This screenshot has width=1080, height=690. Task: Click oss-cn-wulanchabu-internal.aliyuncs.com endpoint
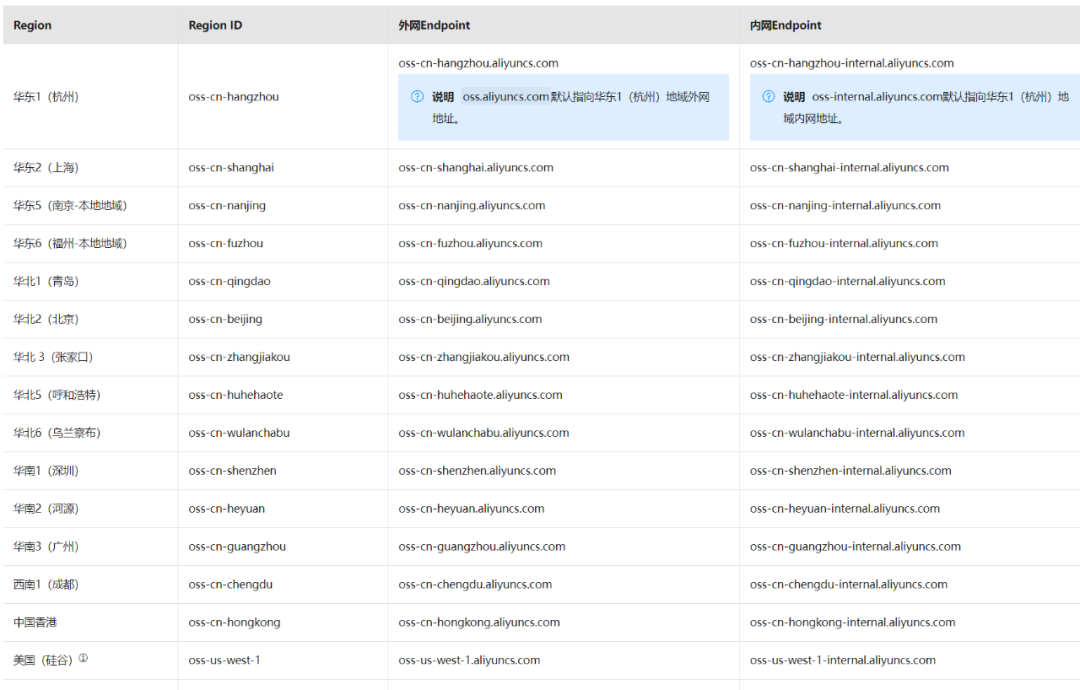858,433
